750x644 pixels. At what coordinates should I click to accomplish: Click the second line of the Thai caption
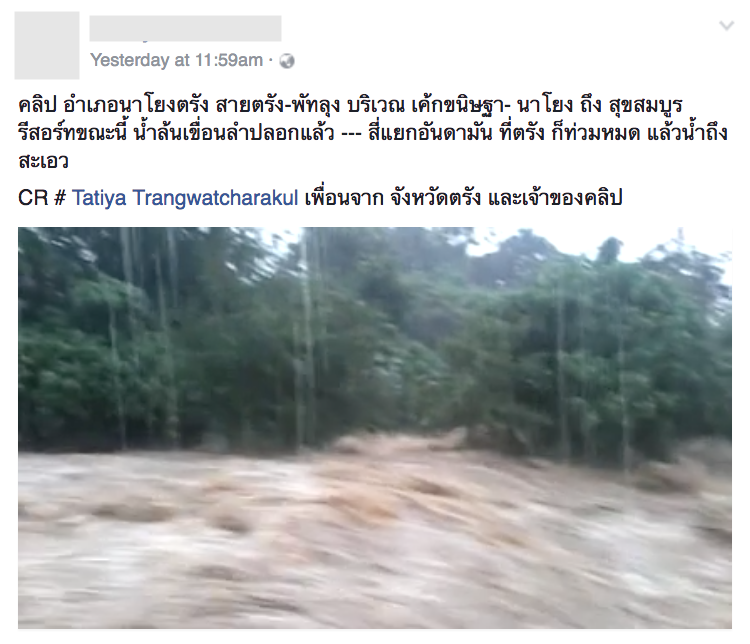(373, 133)
